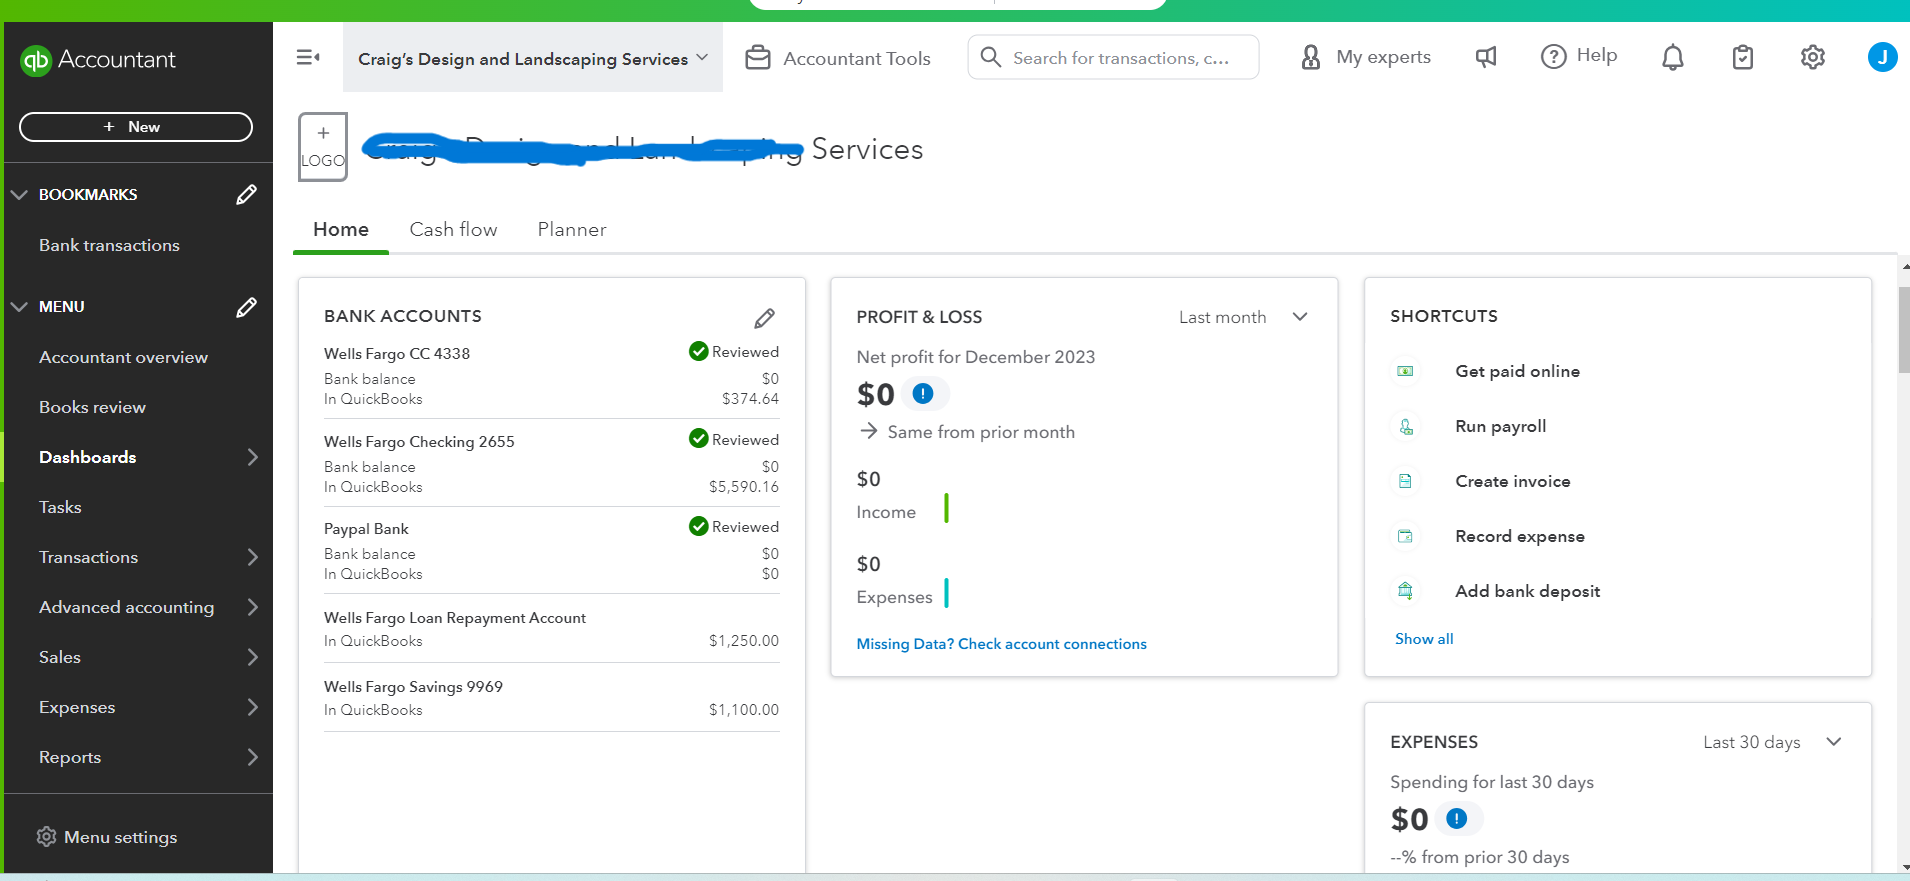Click the pencil icon beside MENU

(x=246, y=307)
